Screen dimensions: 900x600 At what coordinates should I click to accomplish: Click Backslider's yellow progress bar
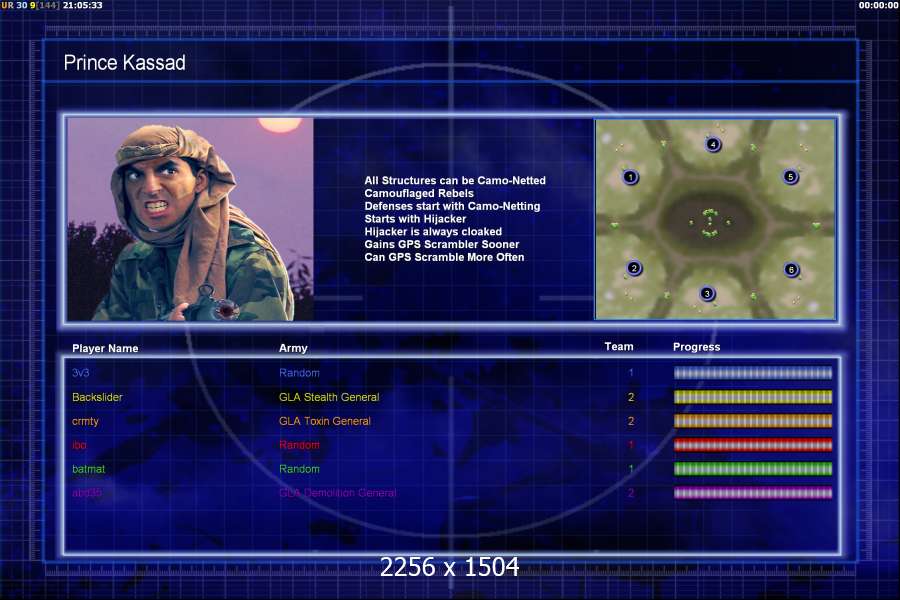coord(752,397)
